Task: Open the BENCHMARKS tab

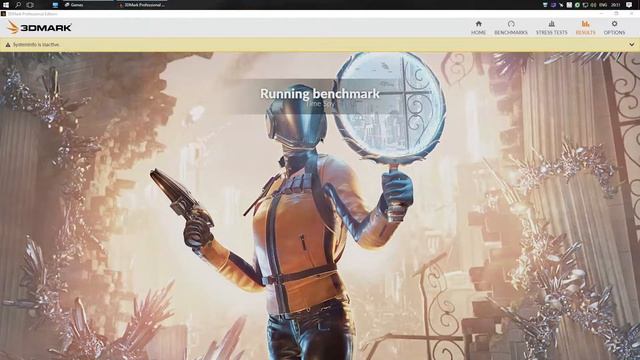Action: coord(511,28)
